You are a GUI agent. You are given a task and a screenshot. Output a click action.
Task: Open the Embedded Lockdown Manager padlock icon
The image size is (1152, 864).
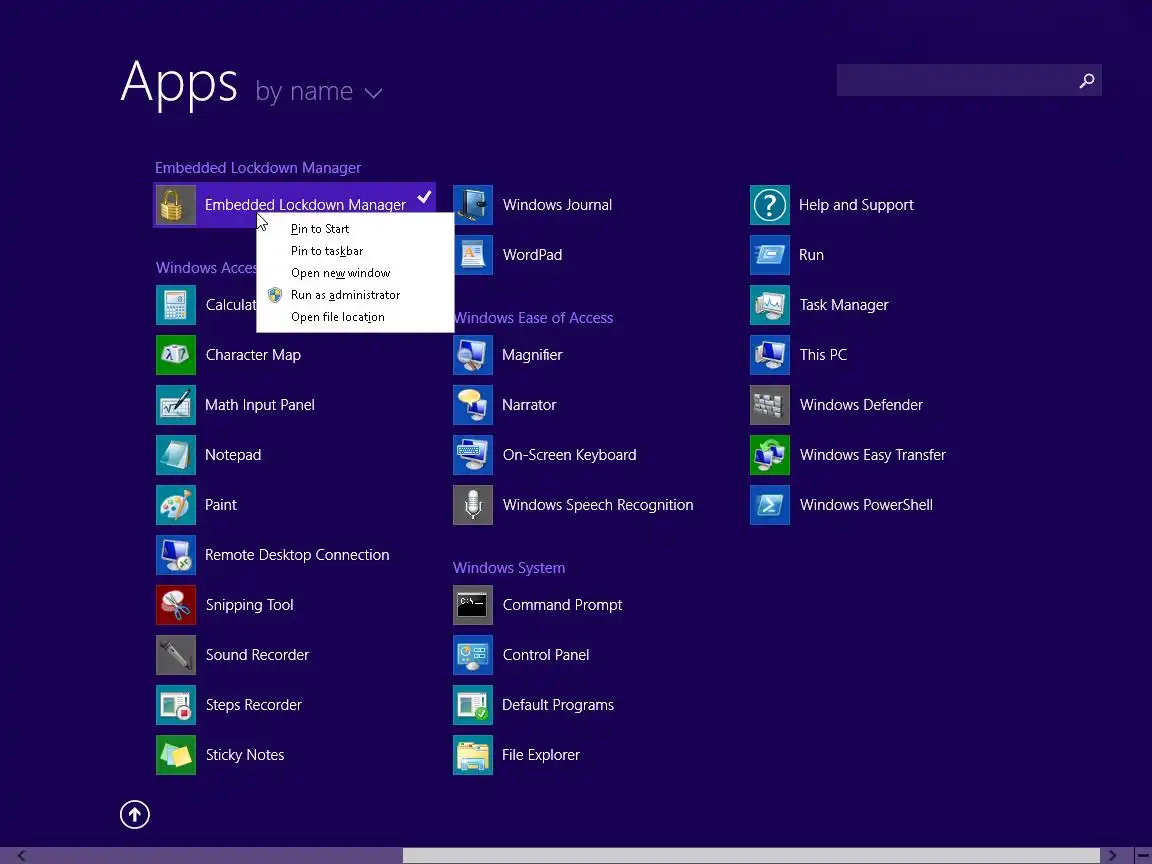[x=176, y=205]
